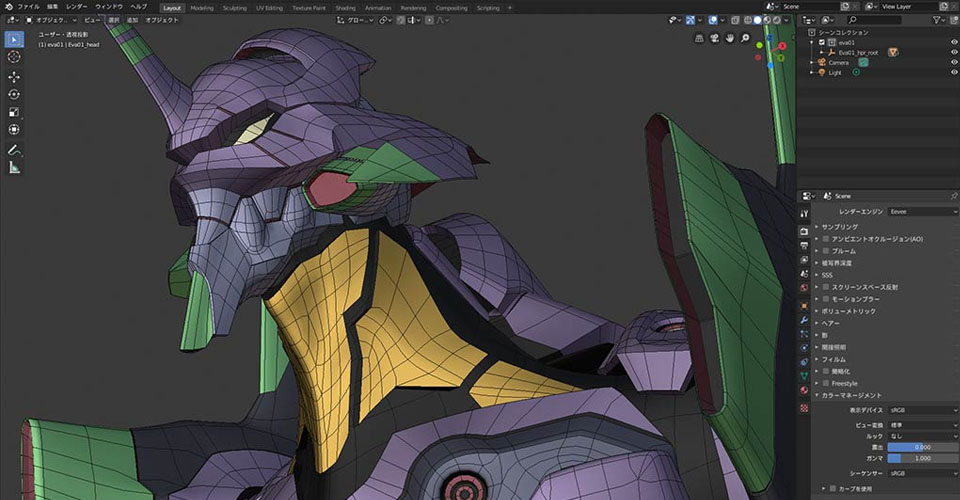Enable the Freestyle checkbox
The image size is (960, 500).
tap(826, 383)
